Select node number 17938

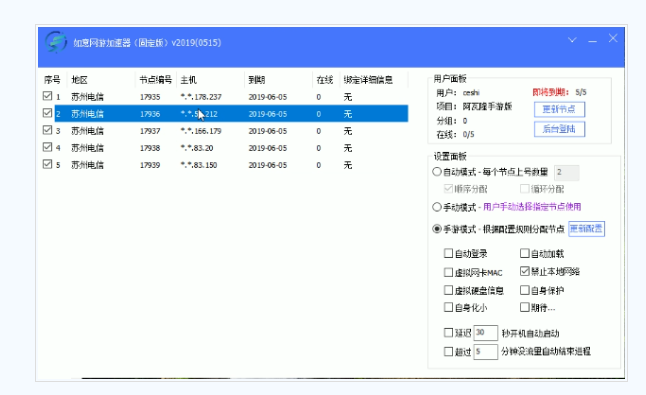pos(150,148)
